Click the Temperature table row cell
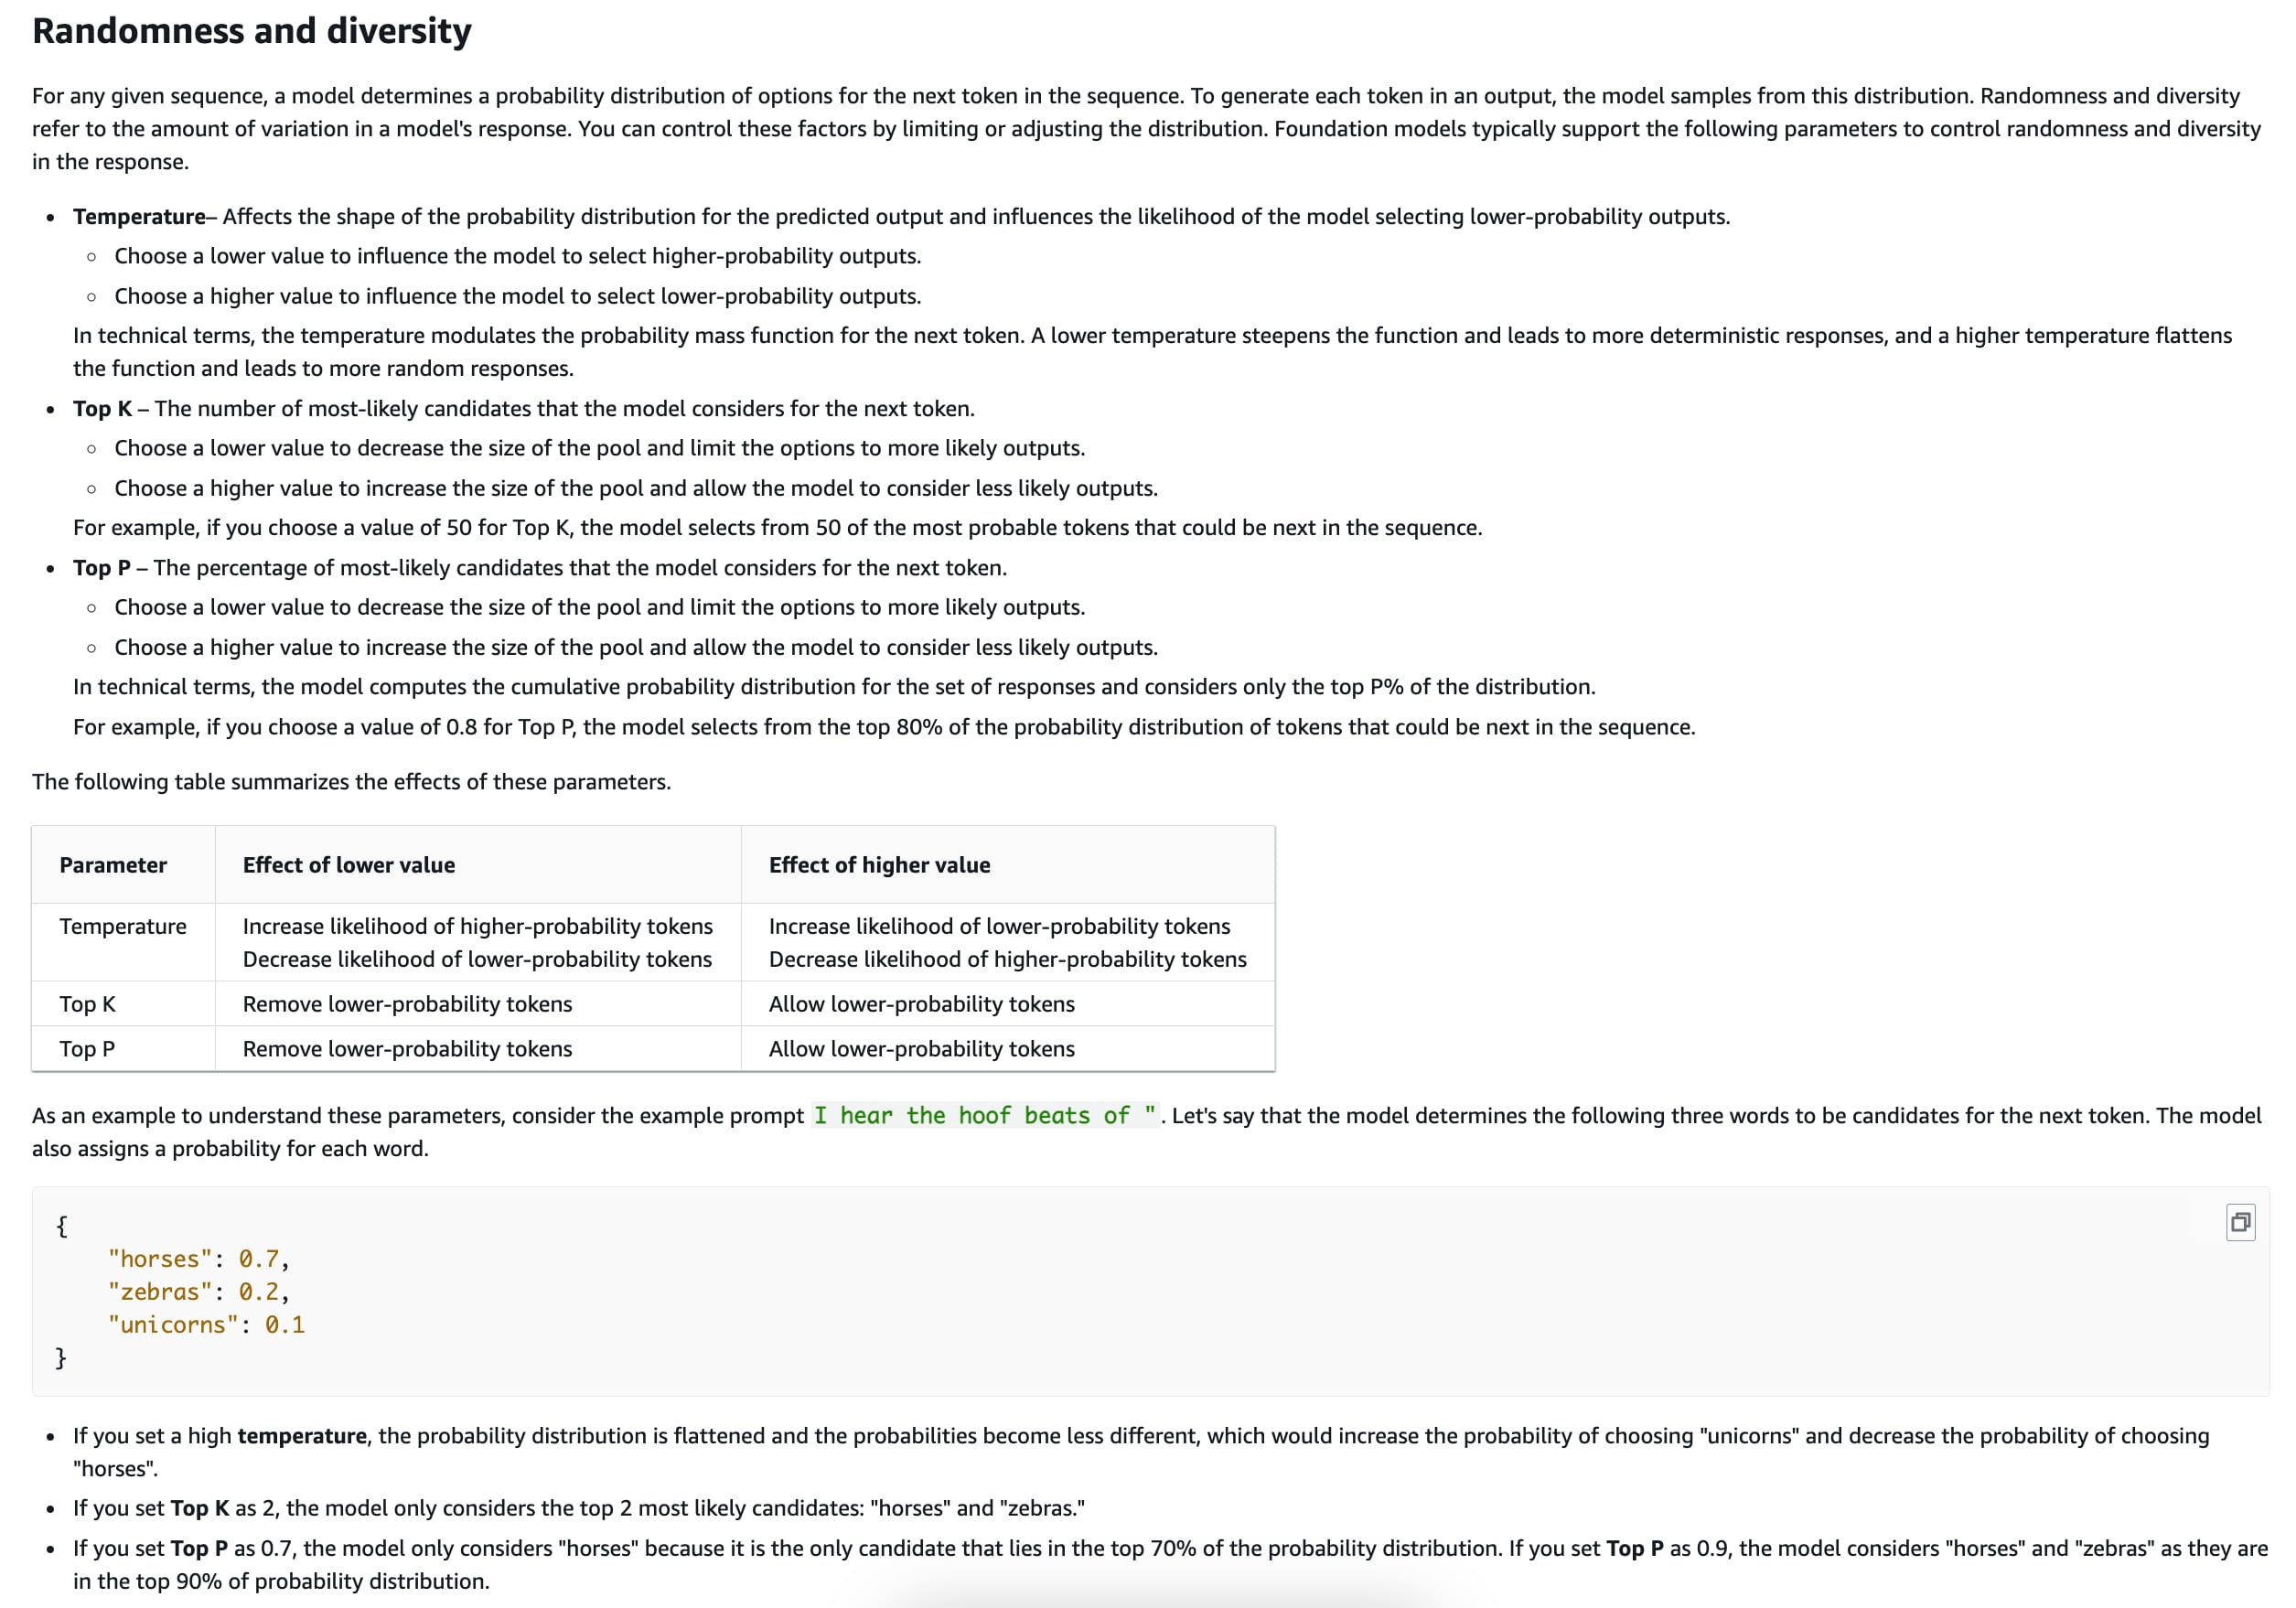This screenshot has height=1608, width=2296. pos(122,926)
